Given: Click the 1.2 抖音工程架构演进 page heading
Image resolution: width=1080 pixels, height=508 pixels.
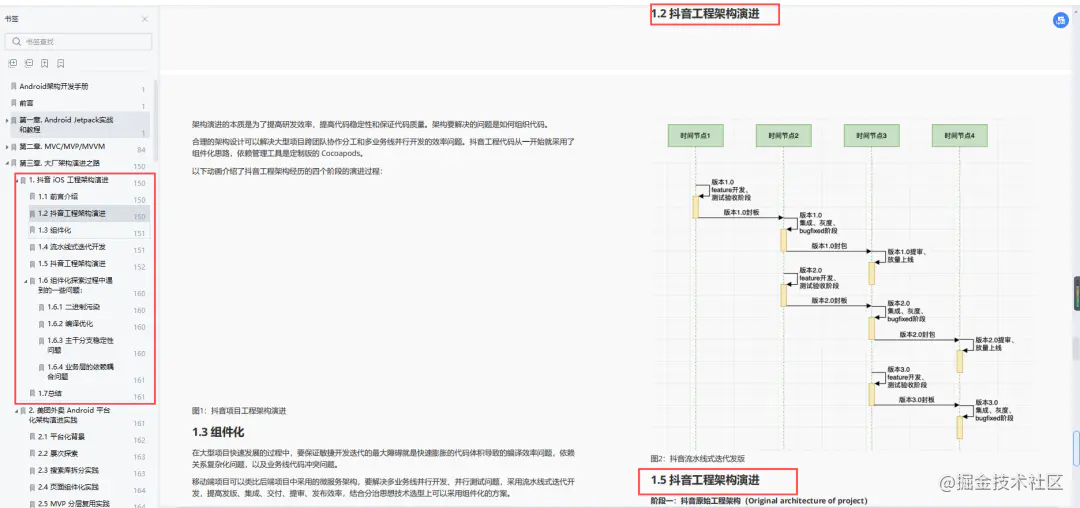Looking at the screenshot, I should (x=705, y=13).
